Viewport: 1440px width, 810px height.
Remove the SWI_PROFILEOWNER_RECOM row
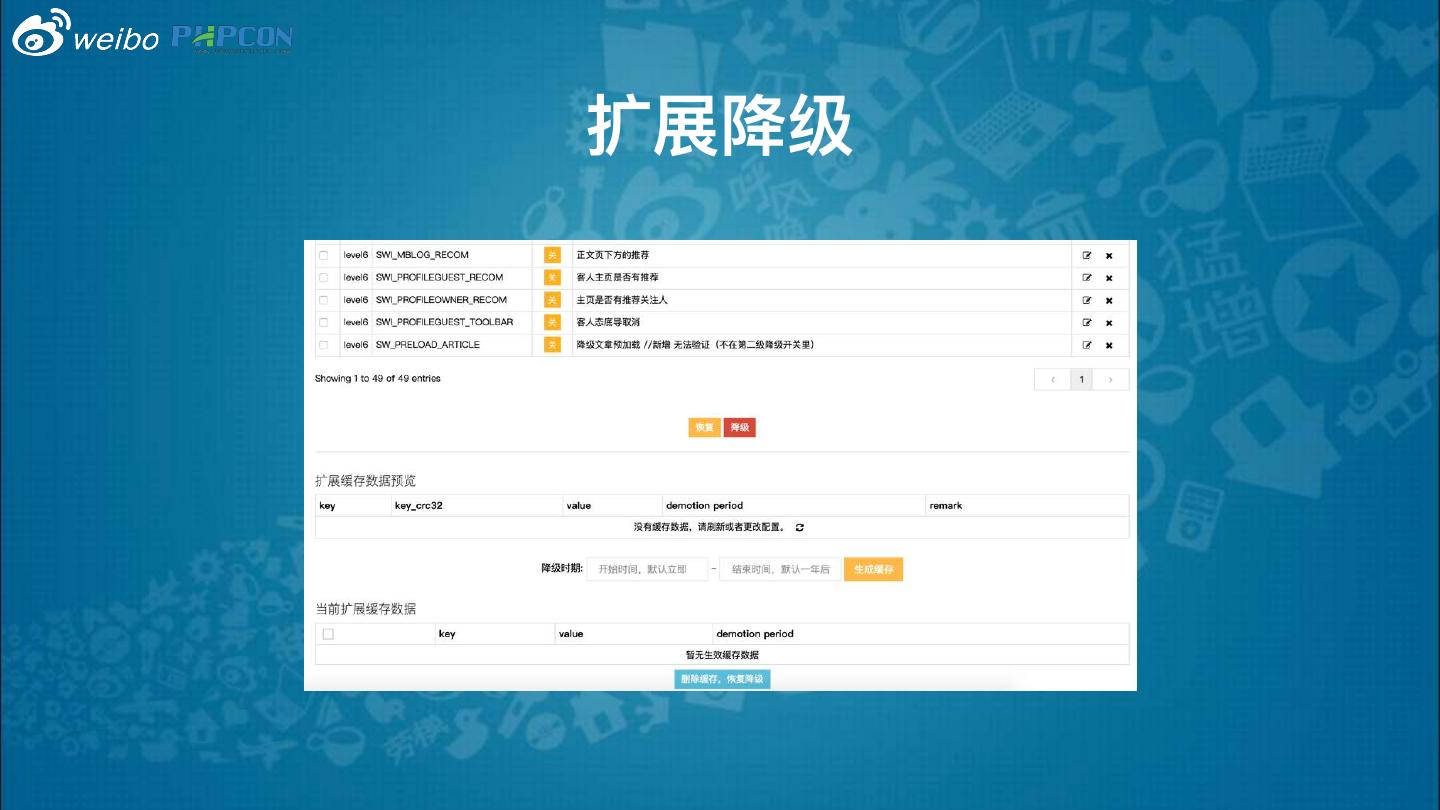pyautogui.click(x=1109, y=300)
